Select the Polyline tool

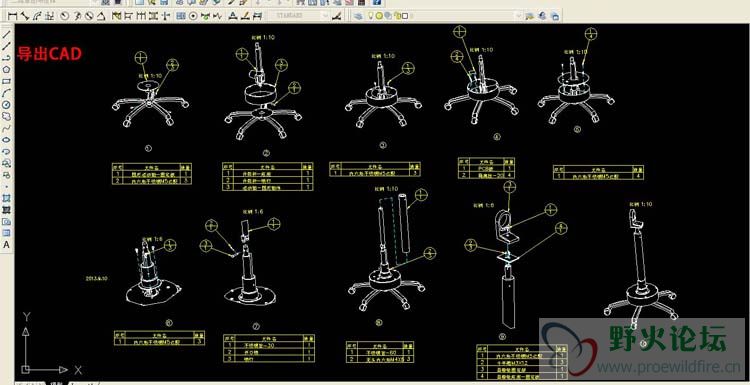[x=7, y=58]
